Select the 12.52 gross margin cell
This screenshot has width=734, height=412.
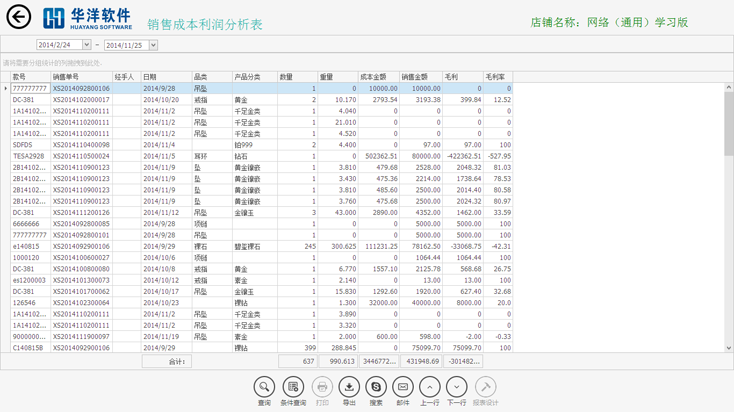click(498, 100)
